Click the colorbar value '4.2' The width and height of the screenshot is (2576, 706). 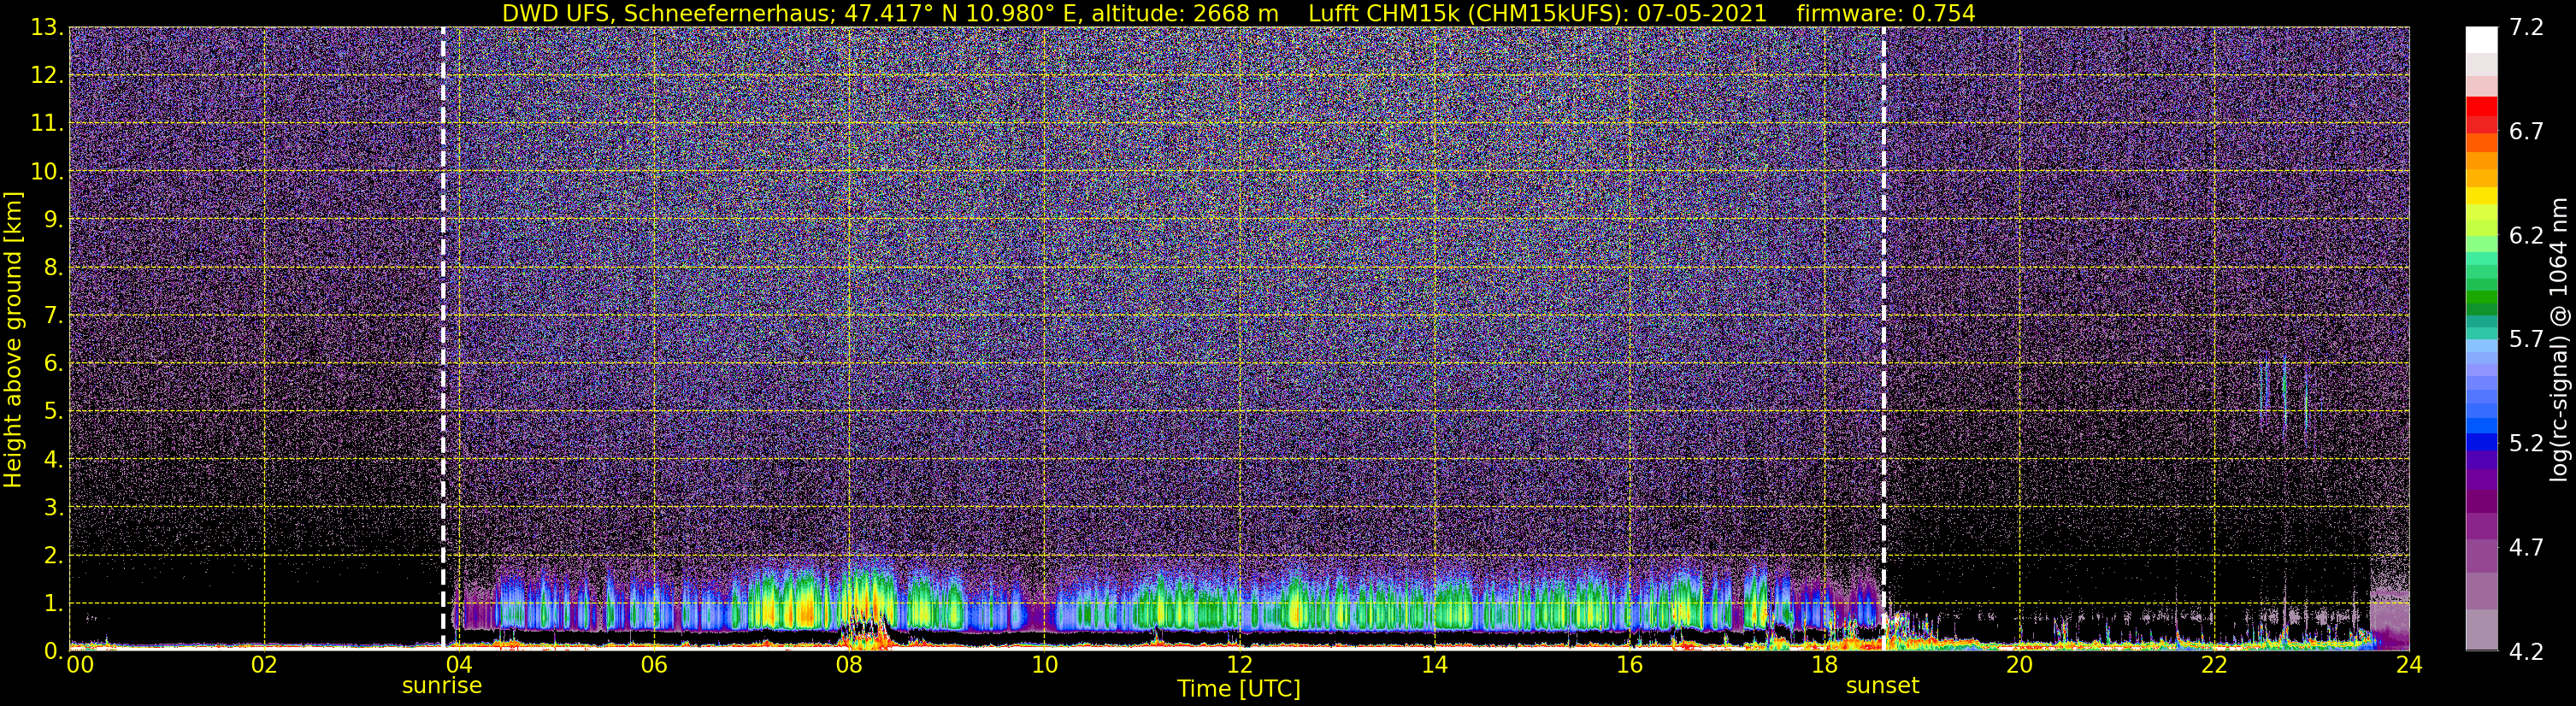(x=2526, y=652)
